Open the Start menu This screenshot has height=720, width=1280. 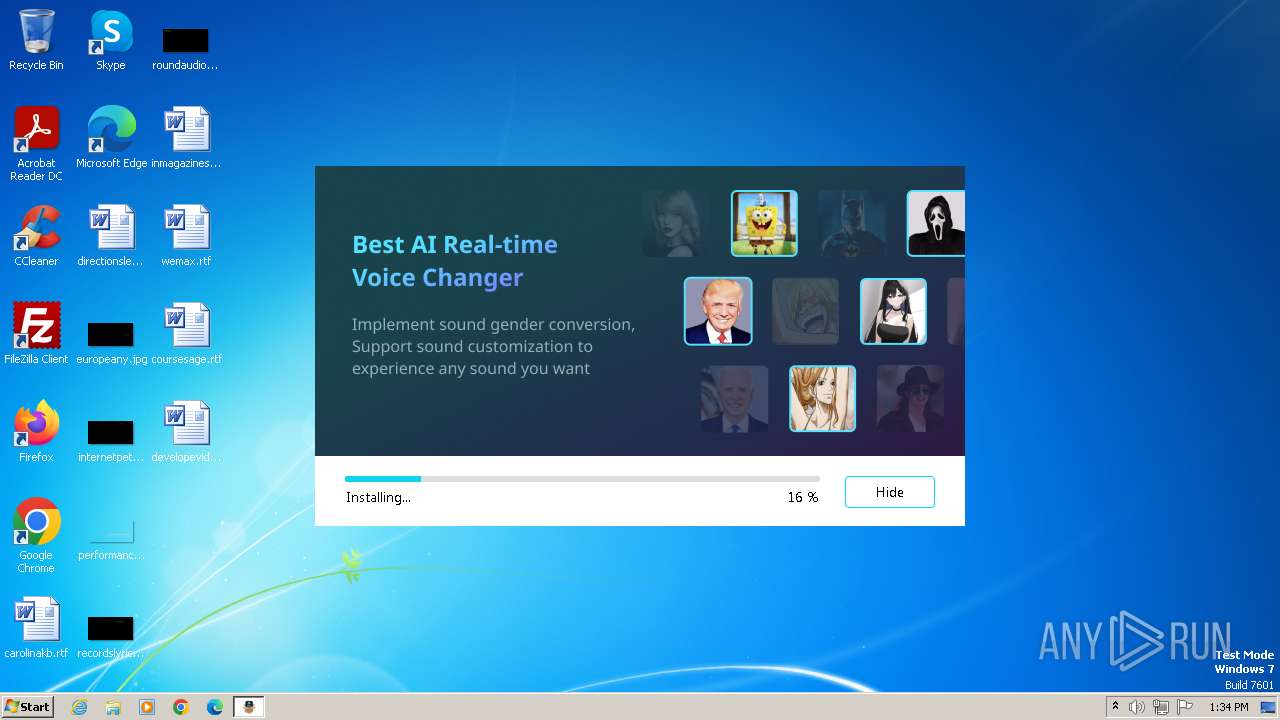(x=27, y=706)
